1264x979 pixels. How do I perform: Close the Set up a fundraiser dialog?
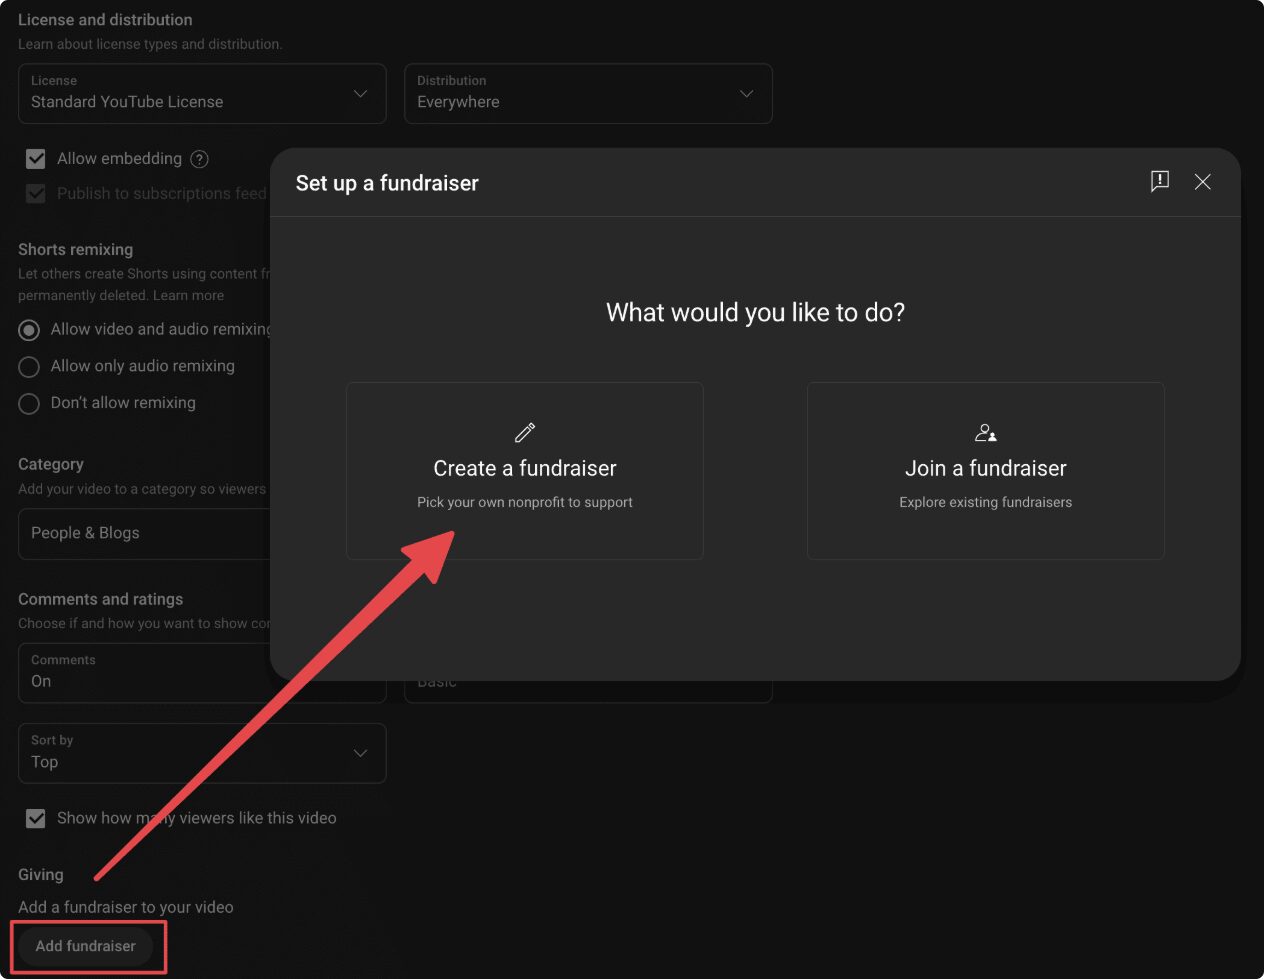click(1202, 181)
